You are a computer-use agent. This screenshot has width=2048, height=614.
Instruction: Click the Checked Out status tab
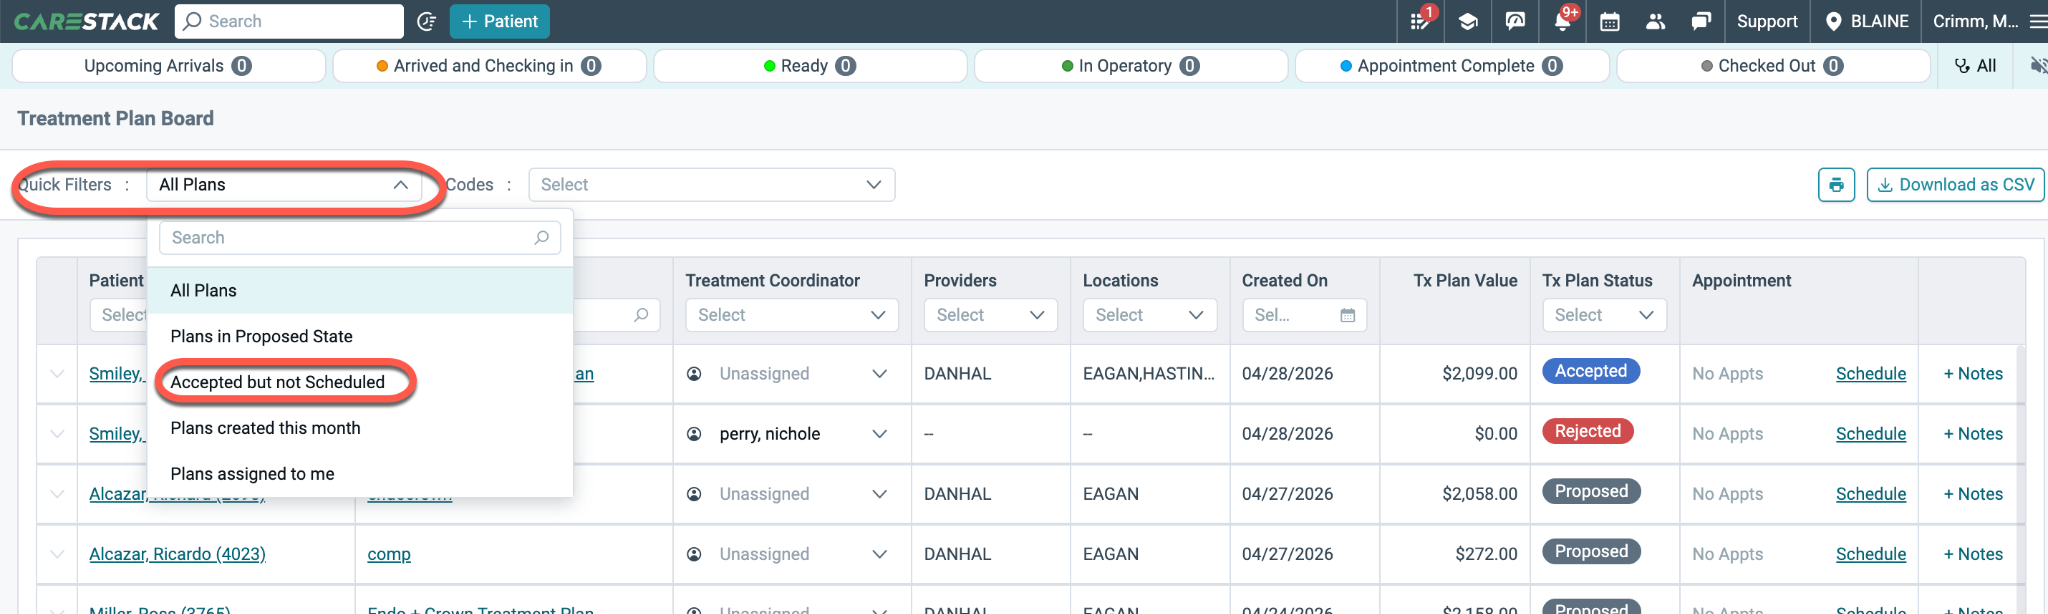[x=1773, y=66]
